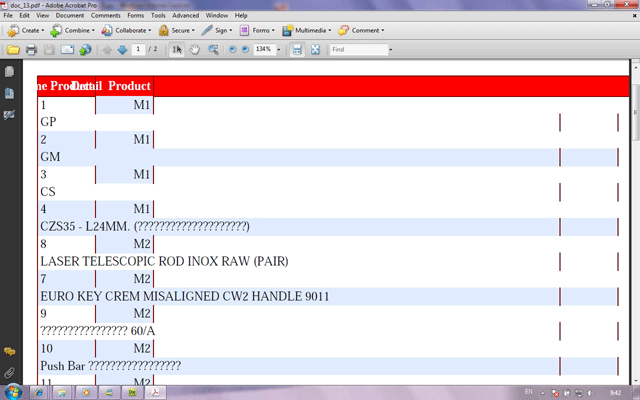Click the volume speaker tray icon
The width and height of the screenshot is (640, 400).
point(590,393)
